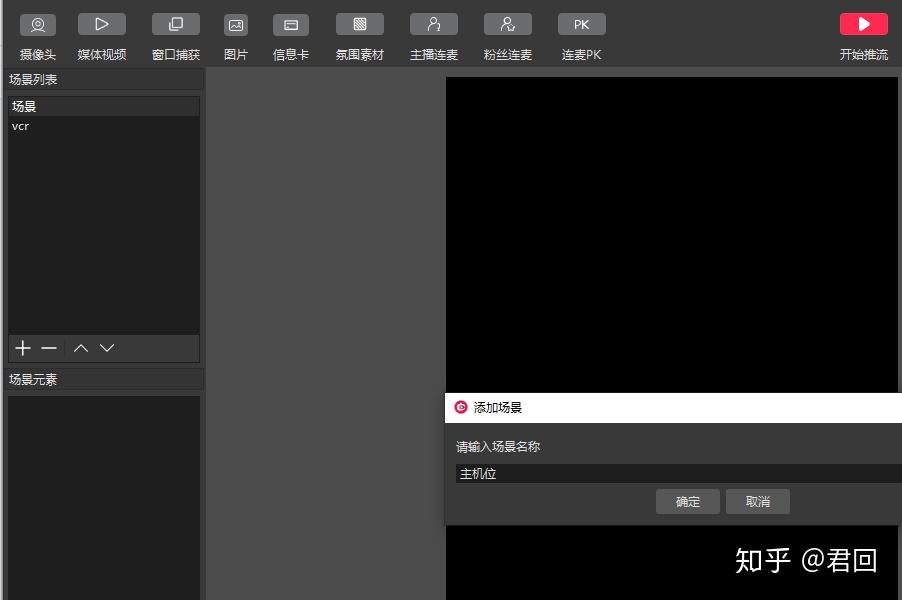Screen dimensions: 902x600
Task: Add an info card (信息卡)
Action: pyautogui.click(x=291, y=25)
